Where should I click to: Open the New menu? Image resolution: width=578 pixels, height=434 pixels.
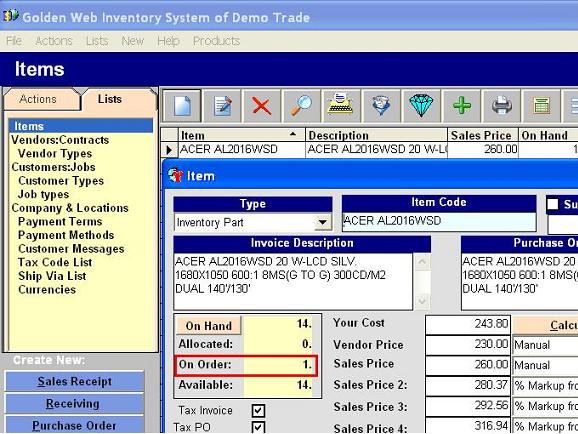(x=132, y=41)
